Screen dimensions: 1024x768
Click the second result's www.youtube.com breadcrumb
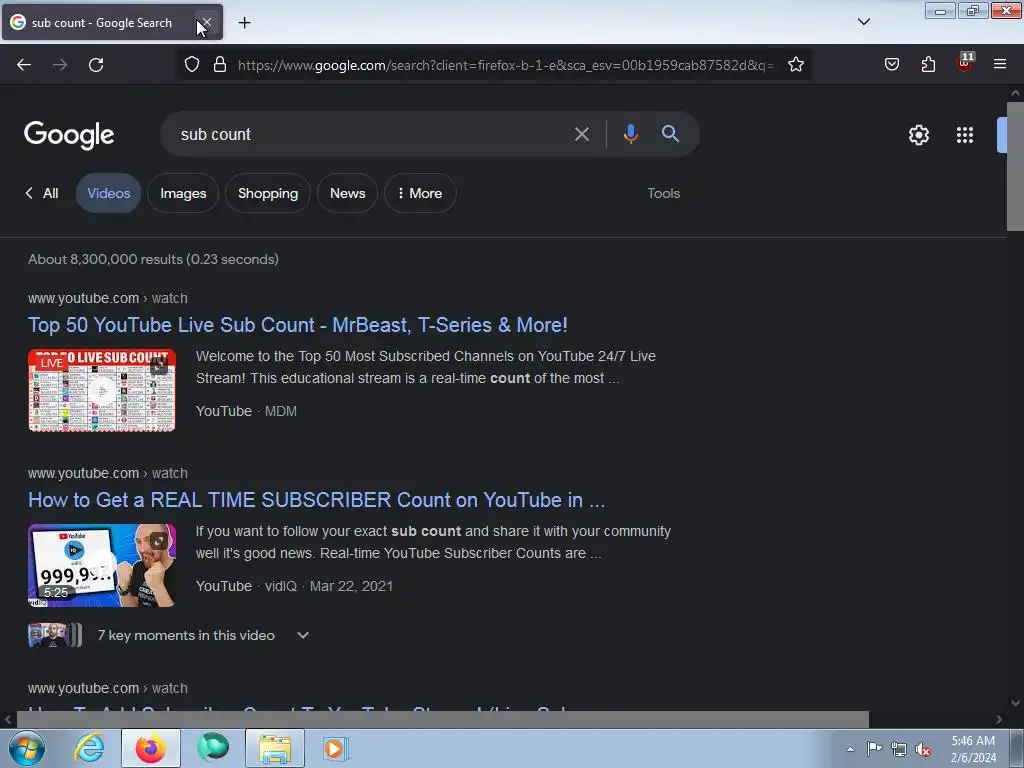pos(108,473)
